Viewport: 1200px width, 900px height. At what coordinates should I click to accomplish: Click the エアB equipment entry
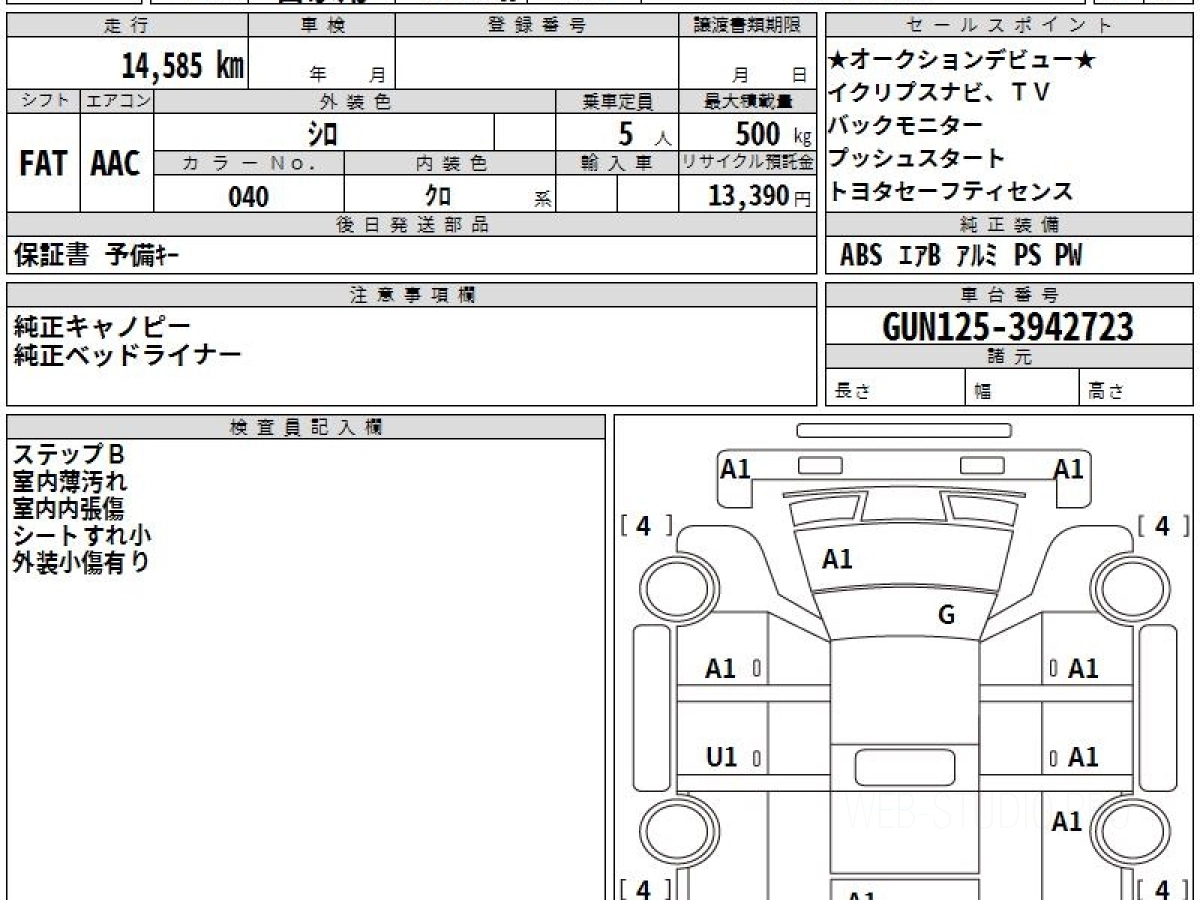[920, 257]
